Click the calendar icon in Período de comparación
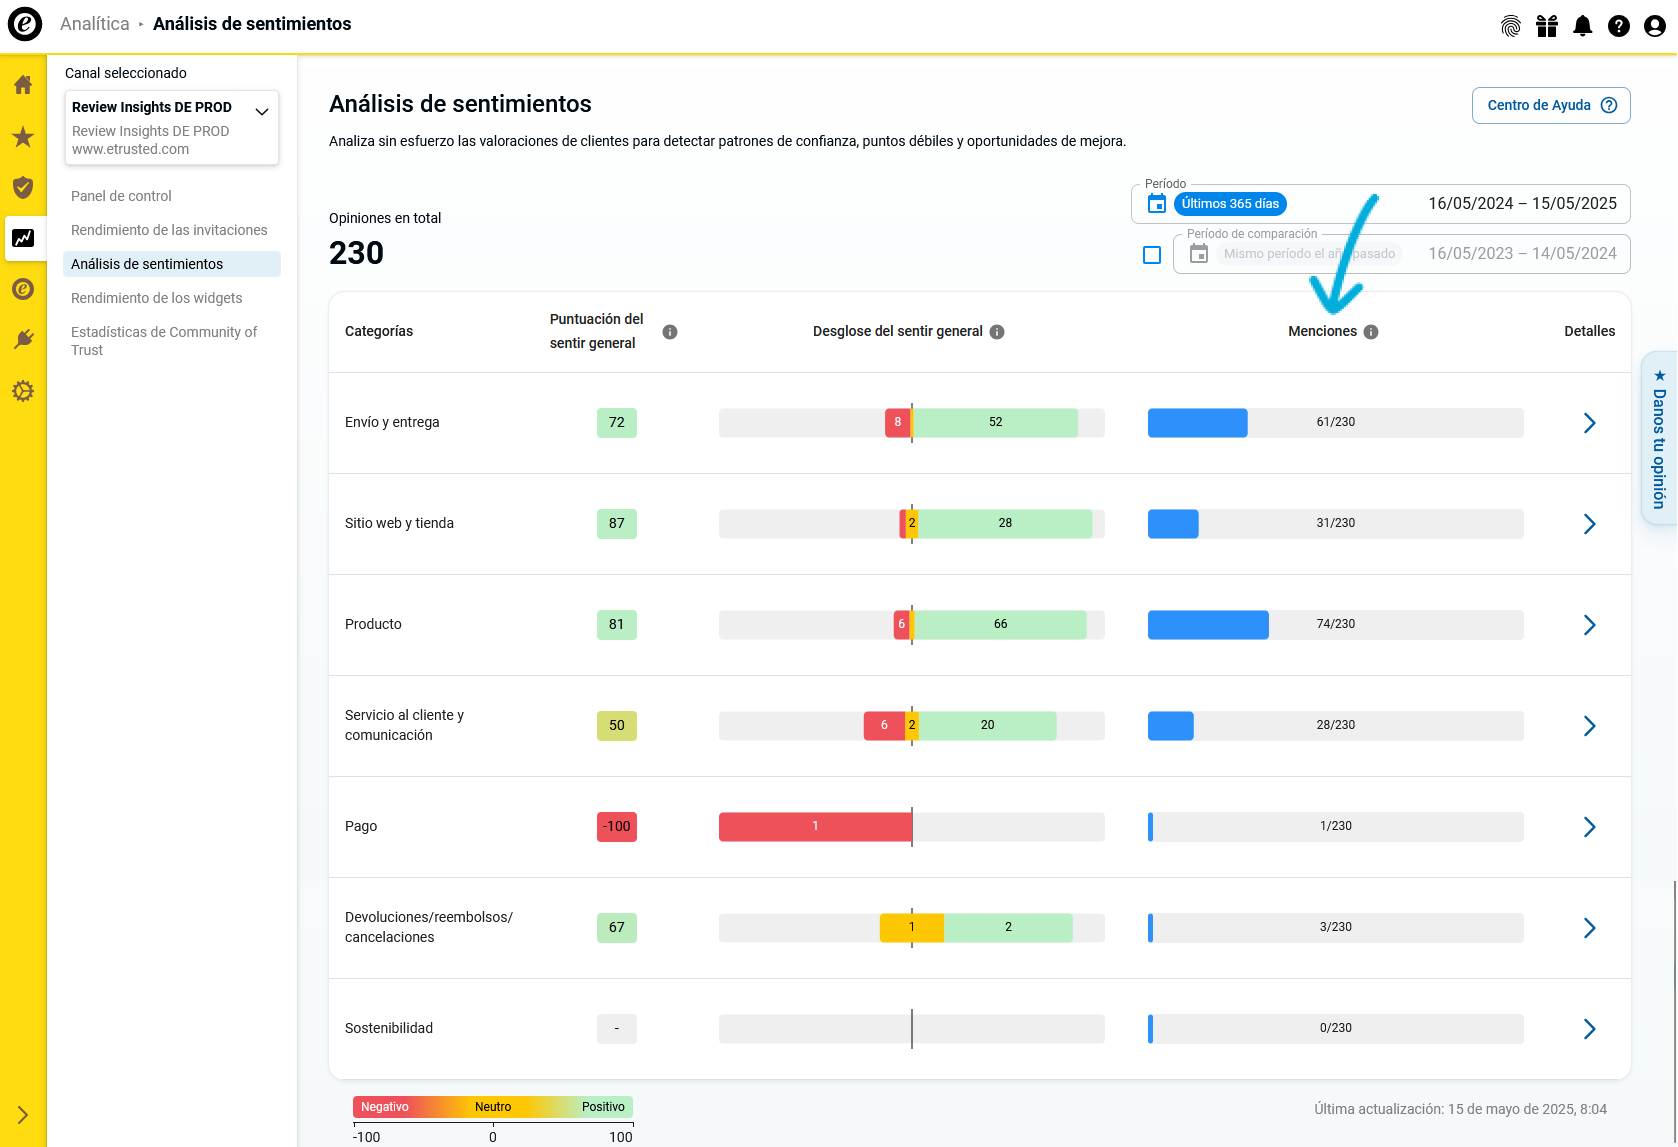The width and height of the screenshot is (1678, 1147). [1199, 254]
